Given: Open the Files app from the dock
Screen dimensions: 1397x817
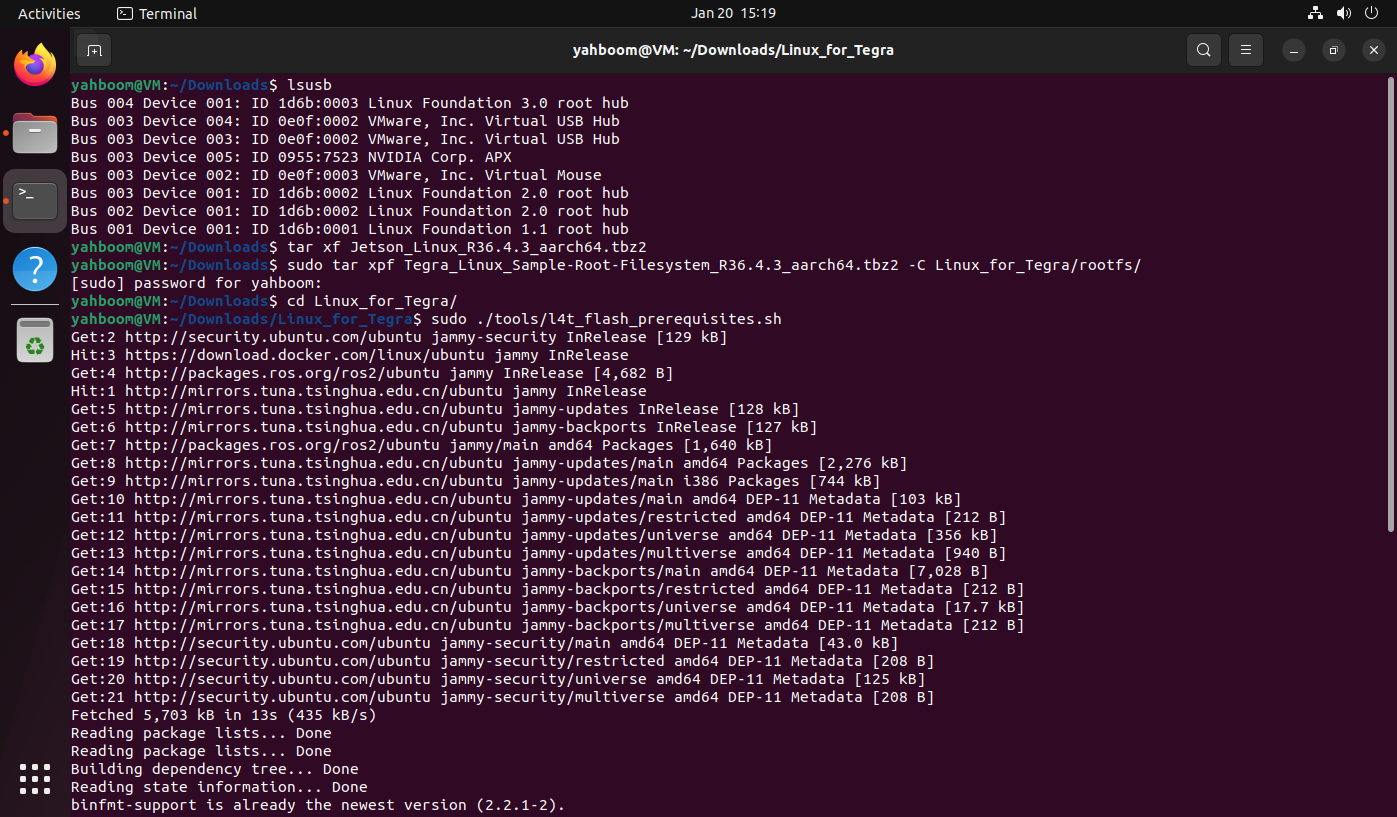Looking at the screenshot, I should click(34, 133).
